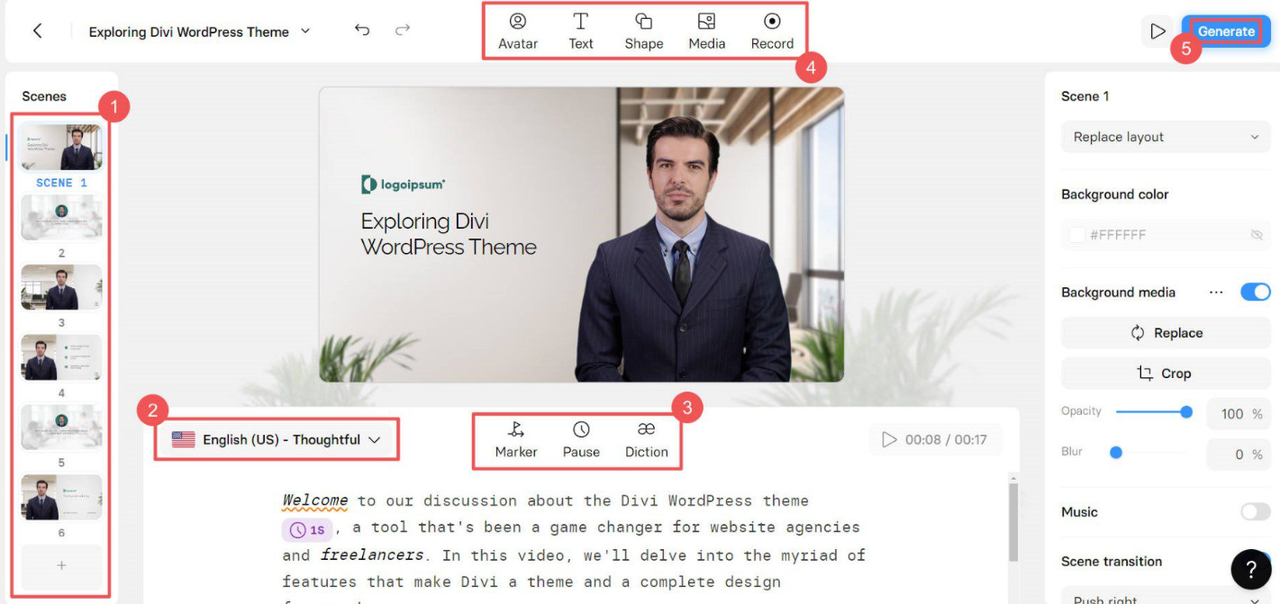
Task: Select the logoipsum logo on canvas
Action: [x=403, y=184]
